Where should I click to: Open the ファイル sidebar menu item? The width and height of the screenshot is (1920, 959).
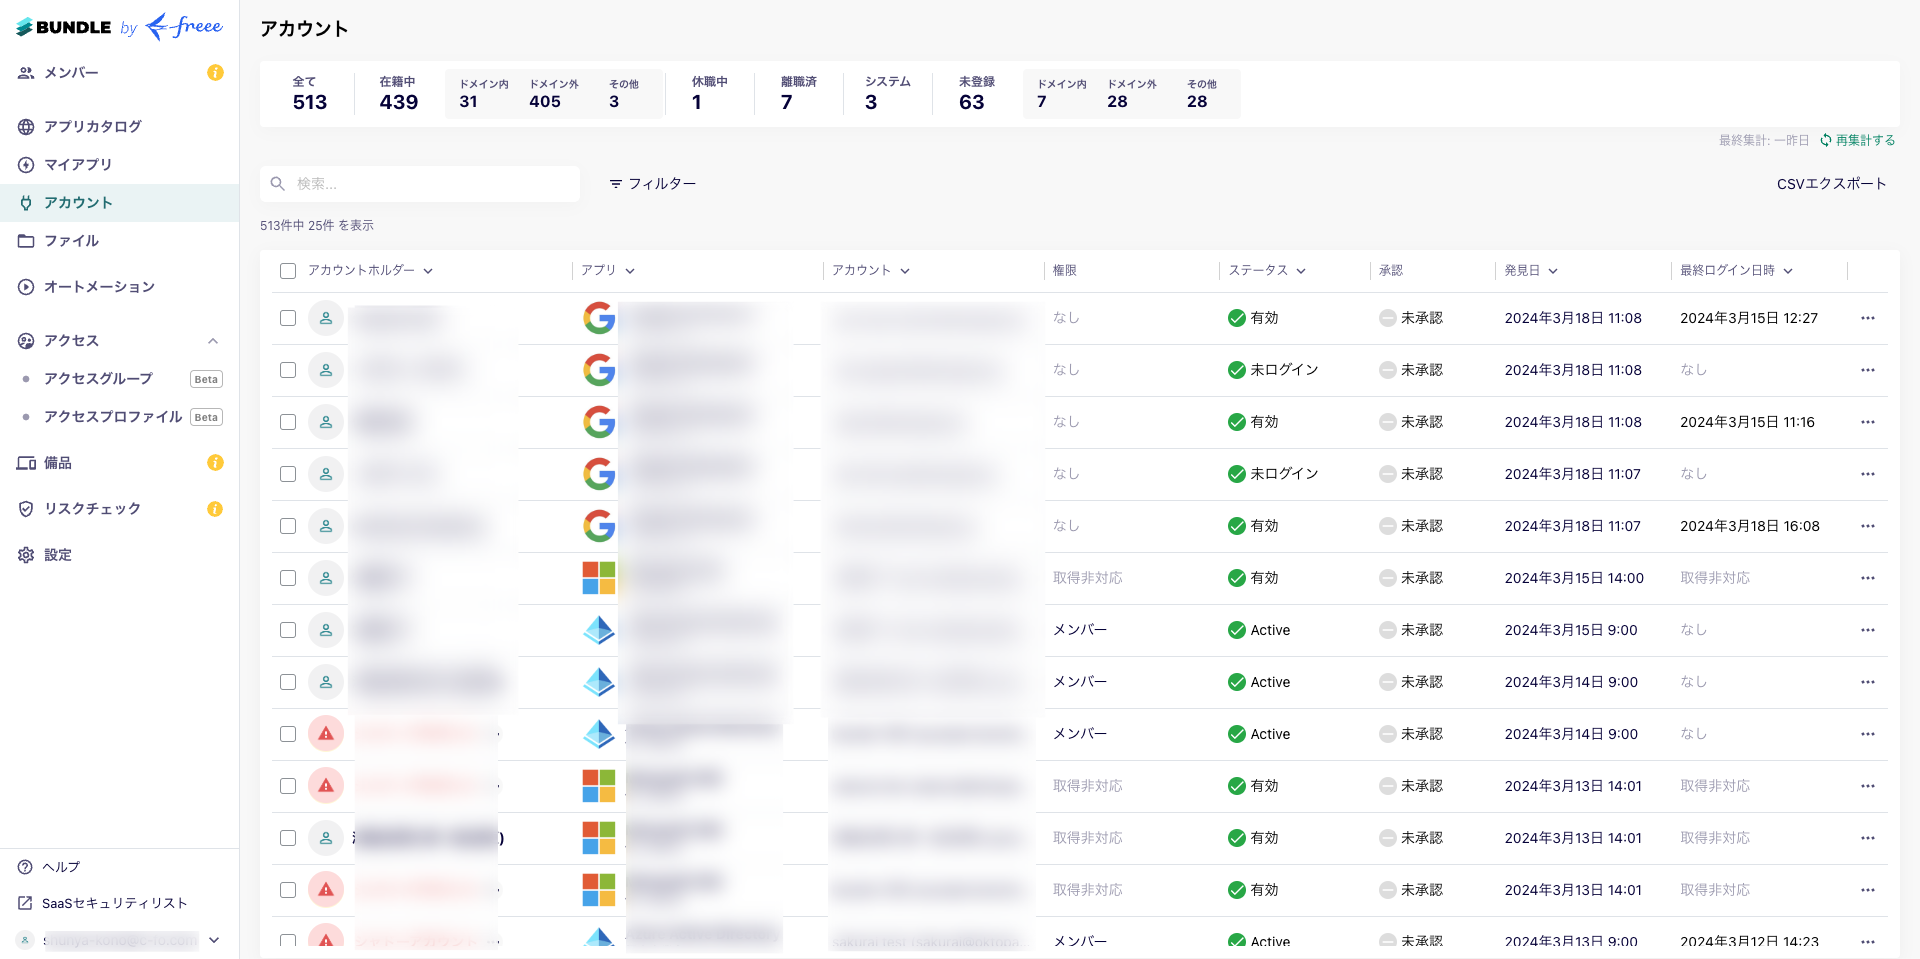[71, 241]
